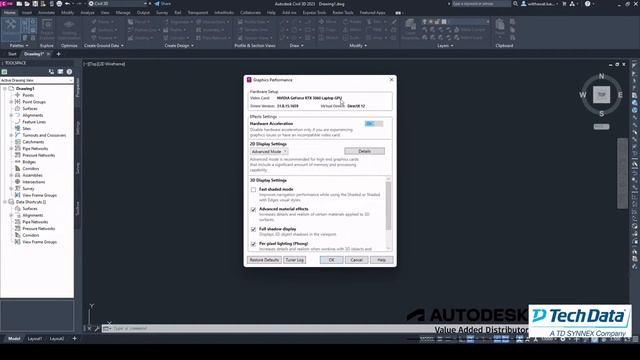640x360 pixels.
Task: Click the W compass letter on ViewCube
Action: pyautogui.click(x=582, y=95)
